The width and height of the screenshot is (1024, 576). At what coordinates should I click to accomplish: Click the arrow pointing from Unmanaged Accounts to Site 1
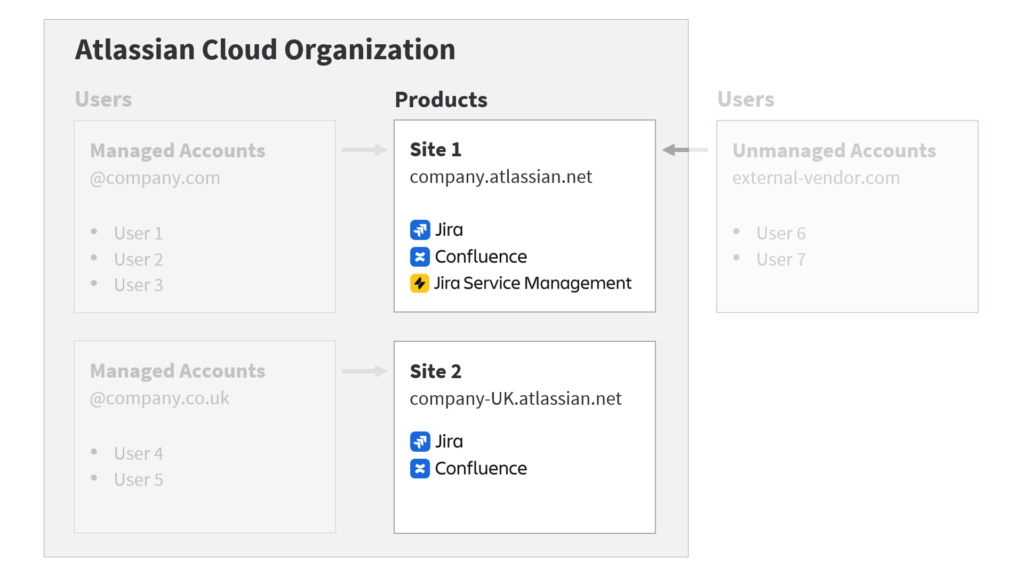point(684,150)
